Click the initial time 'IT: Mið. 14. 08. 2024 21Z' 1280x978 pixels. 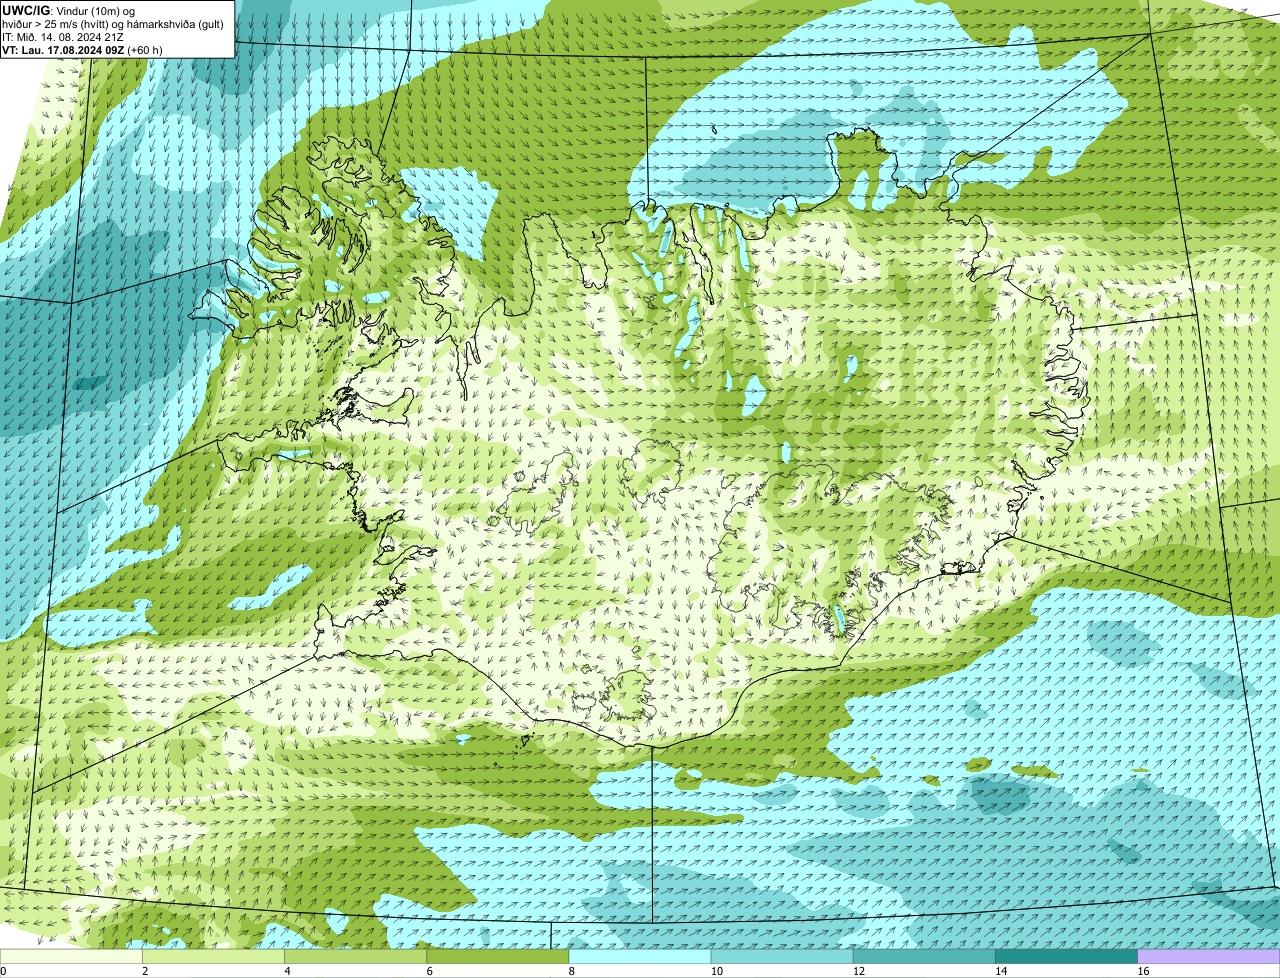coord(63,37)
